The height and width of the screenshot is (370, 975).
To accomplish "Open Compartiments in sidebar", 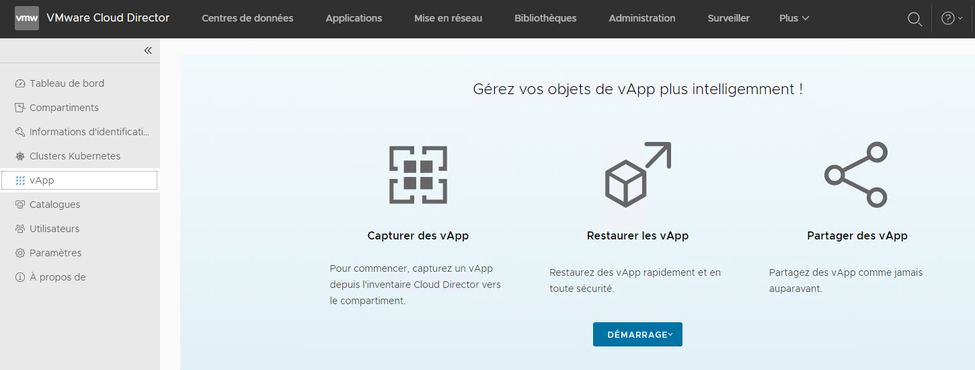I will point(64,108).
